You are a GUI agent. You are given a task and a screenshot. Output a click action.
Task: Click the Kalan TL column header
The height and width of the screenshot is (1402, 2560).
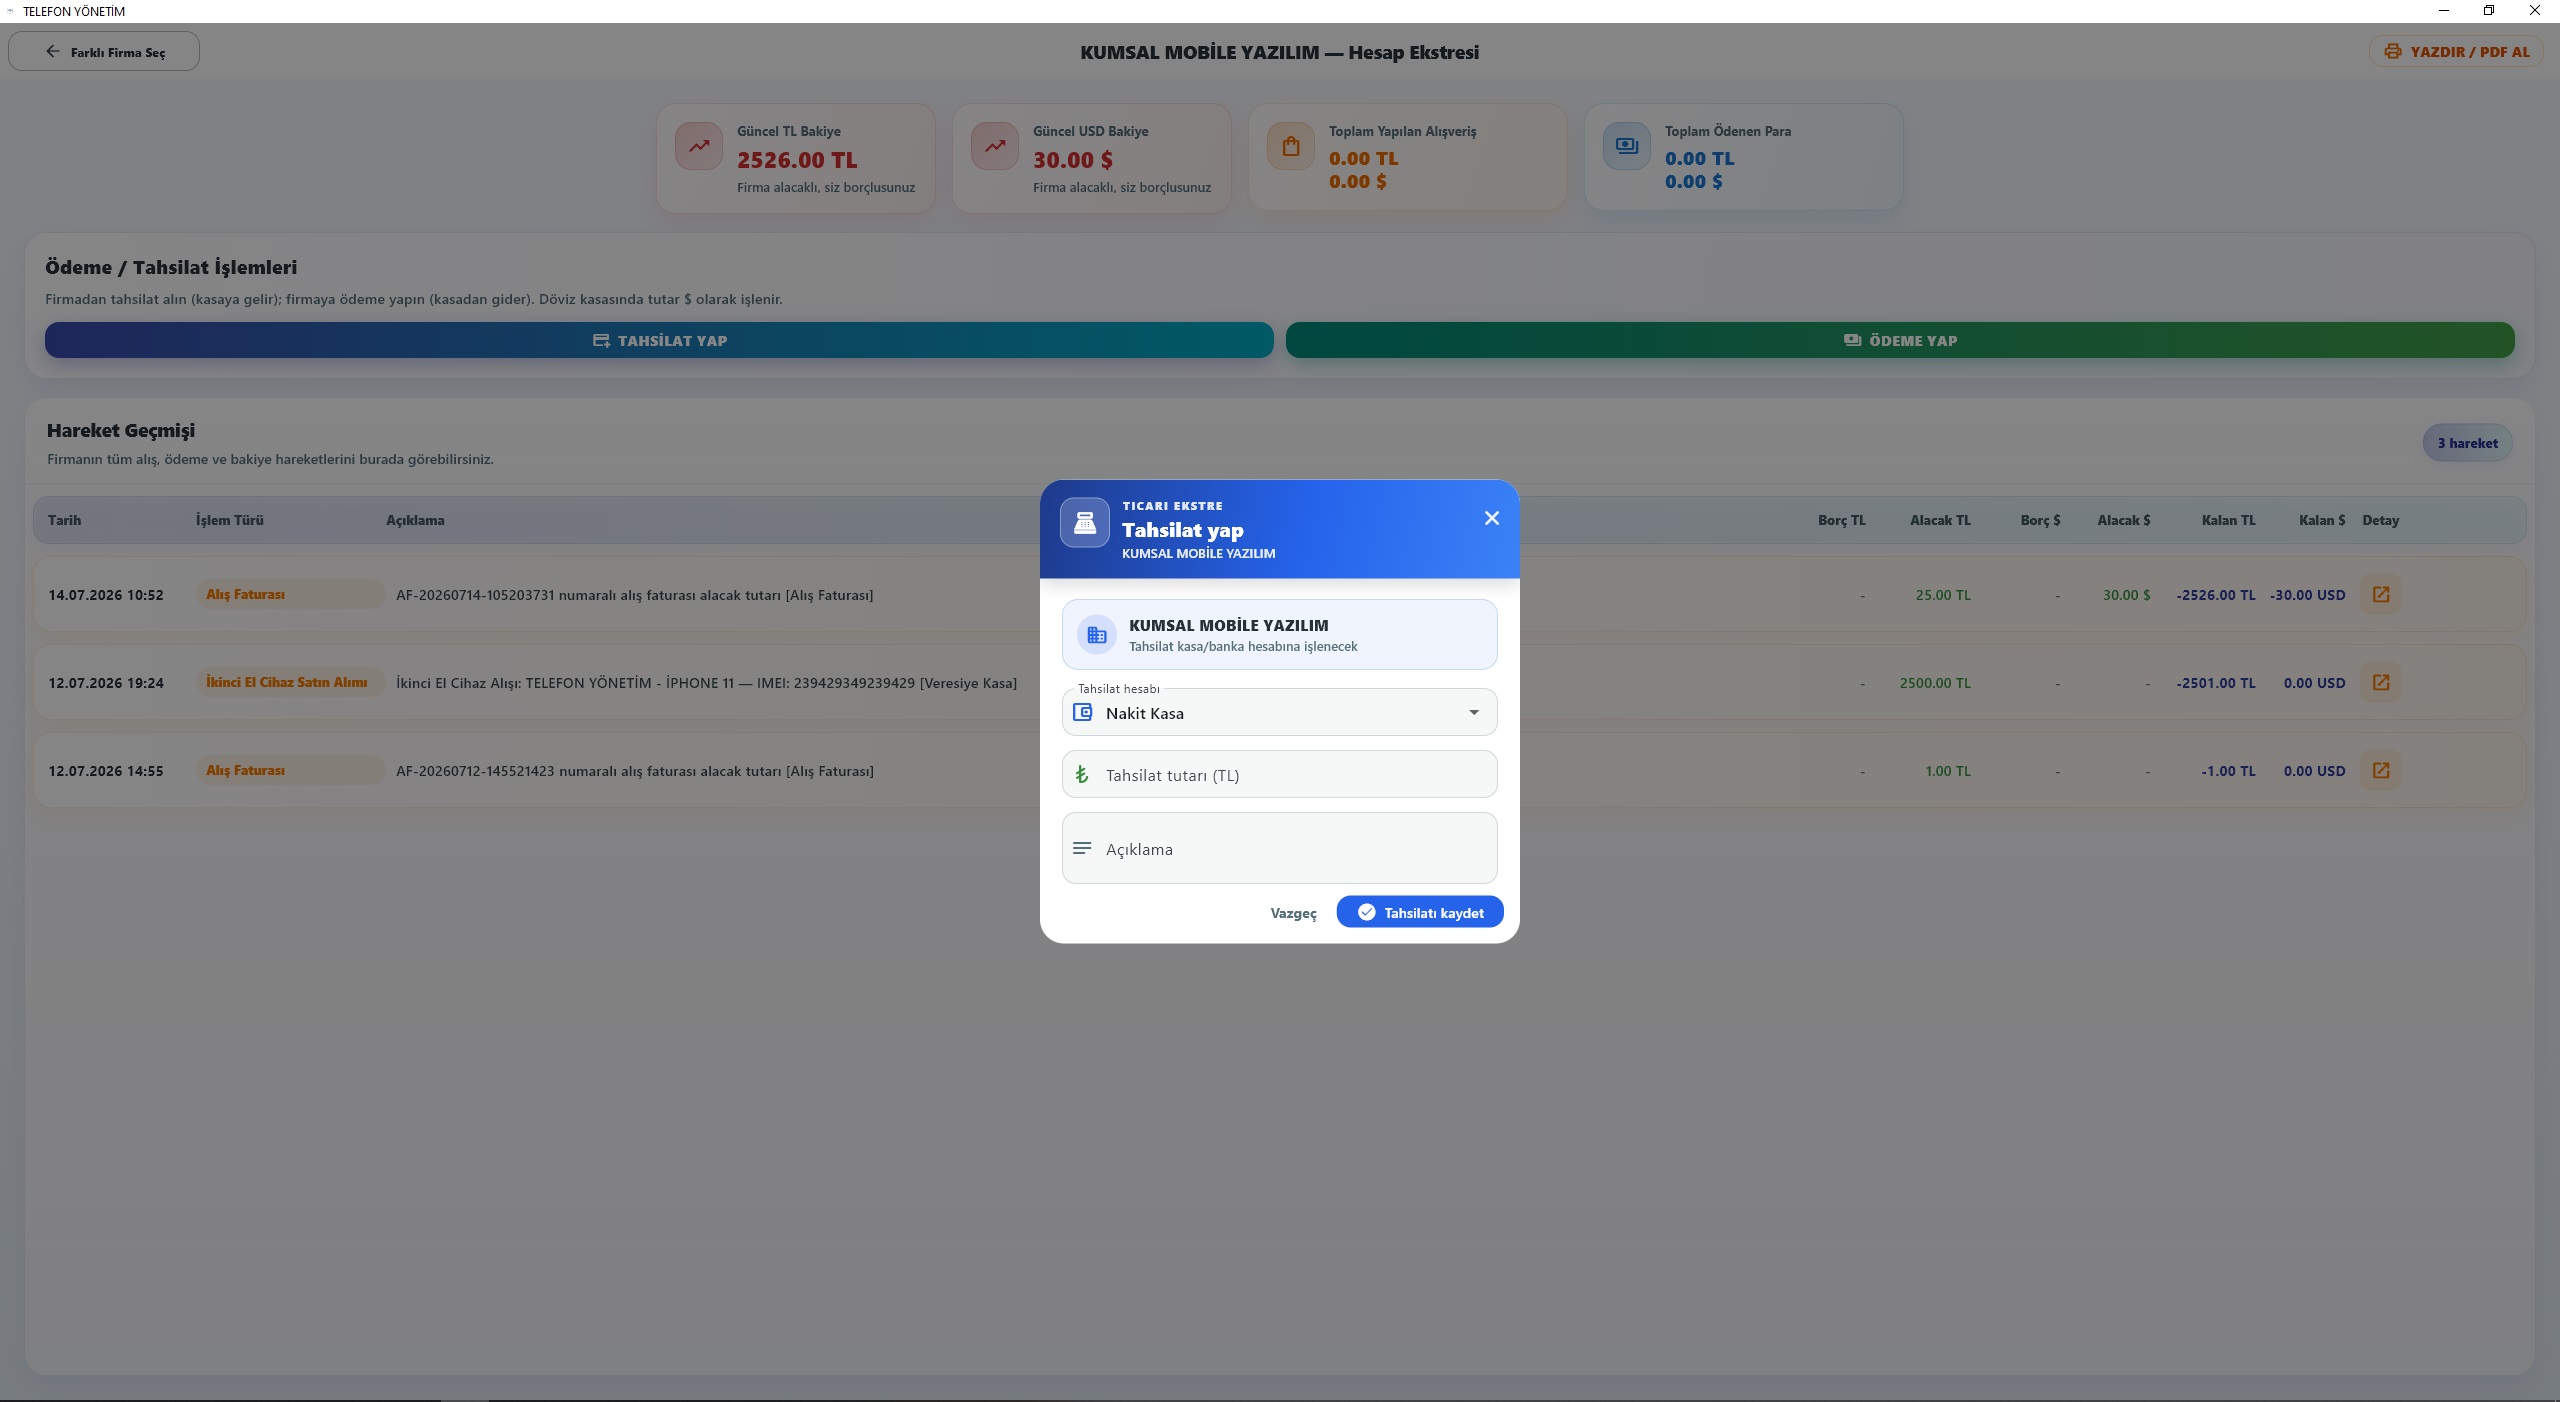click(x=2229, y=520)
